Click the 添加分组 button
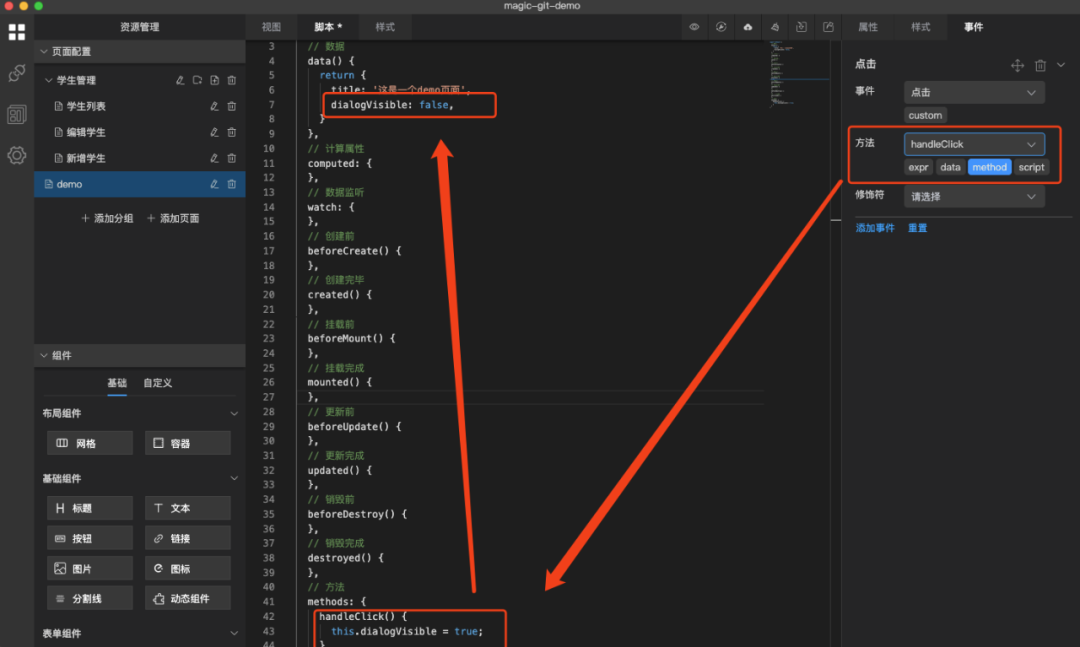This screenshot has height=647, width=1080. (x=107, y=218)
